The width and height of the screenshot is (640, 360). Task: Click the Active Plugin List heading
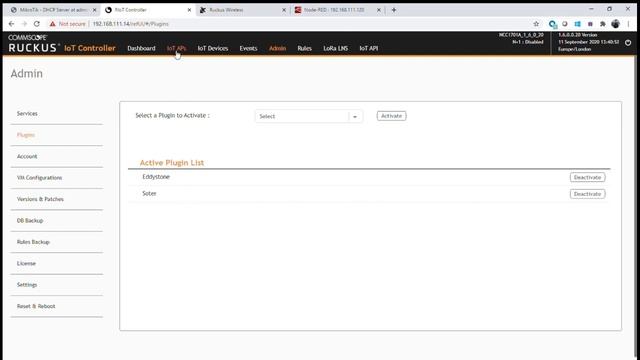(172, 163)
